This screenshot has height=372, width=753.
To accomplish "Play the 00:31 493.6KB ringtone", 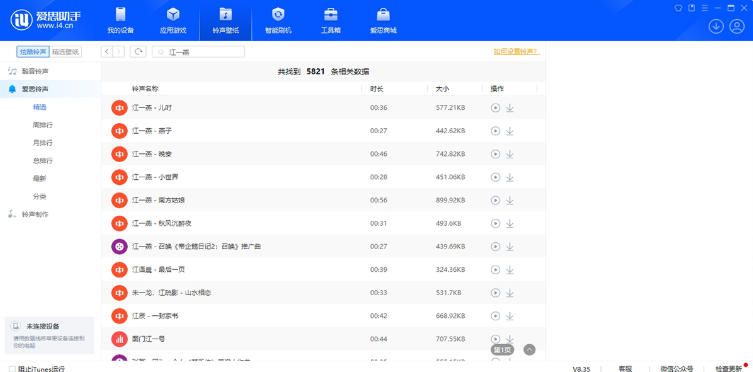I will click(x=495, y=223).
